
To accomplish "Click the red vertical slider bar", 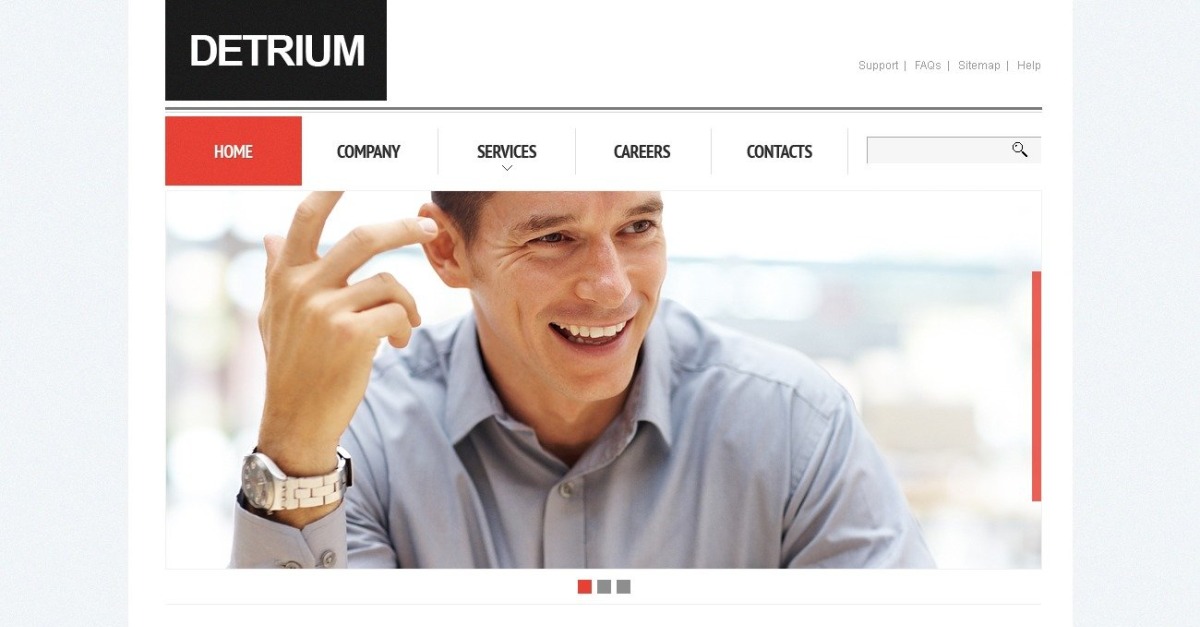I will (1036, 386).
